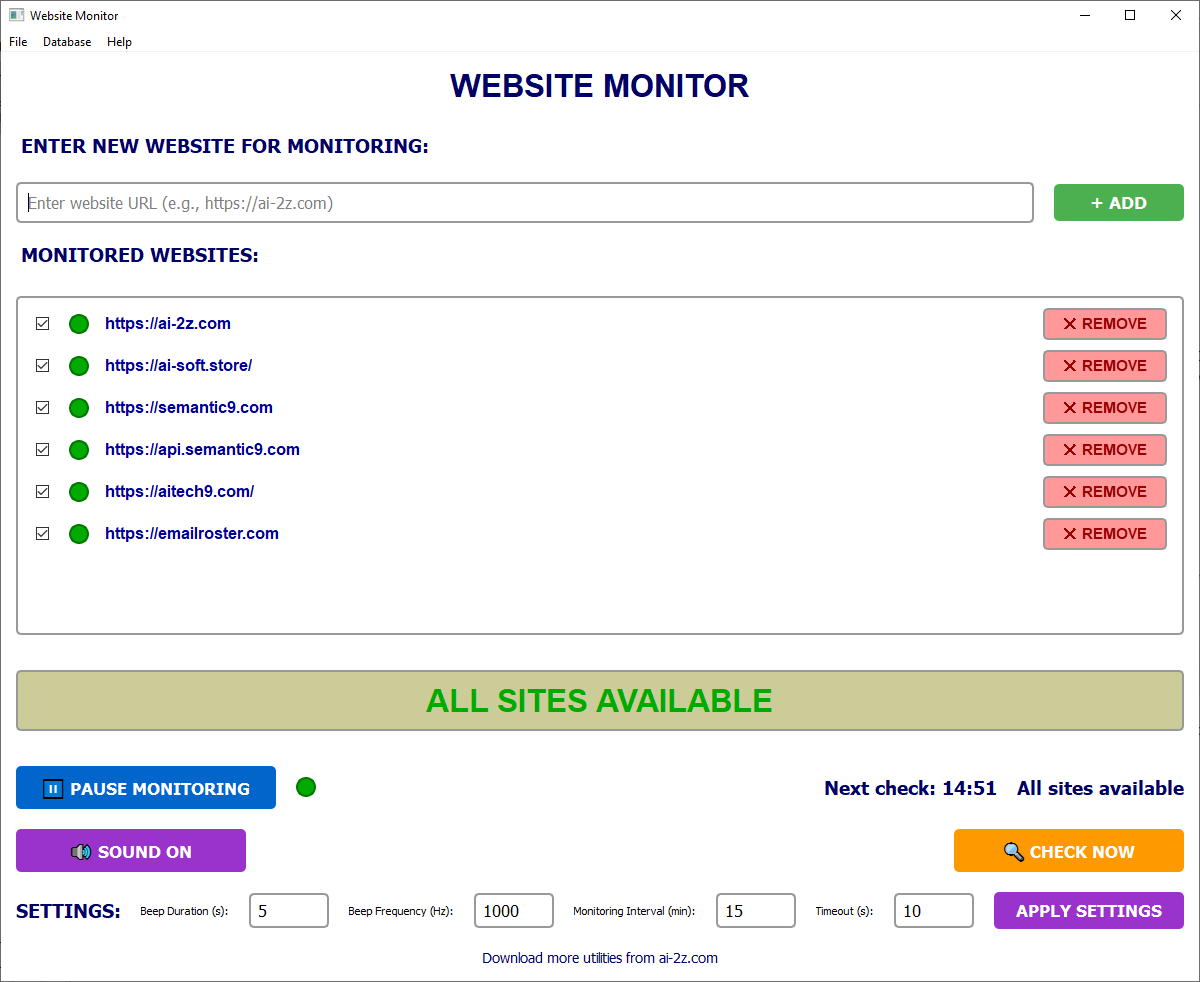The image size is (1200, 982).
Task: Open the Help menu
Action: click(119, 42)
